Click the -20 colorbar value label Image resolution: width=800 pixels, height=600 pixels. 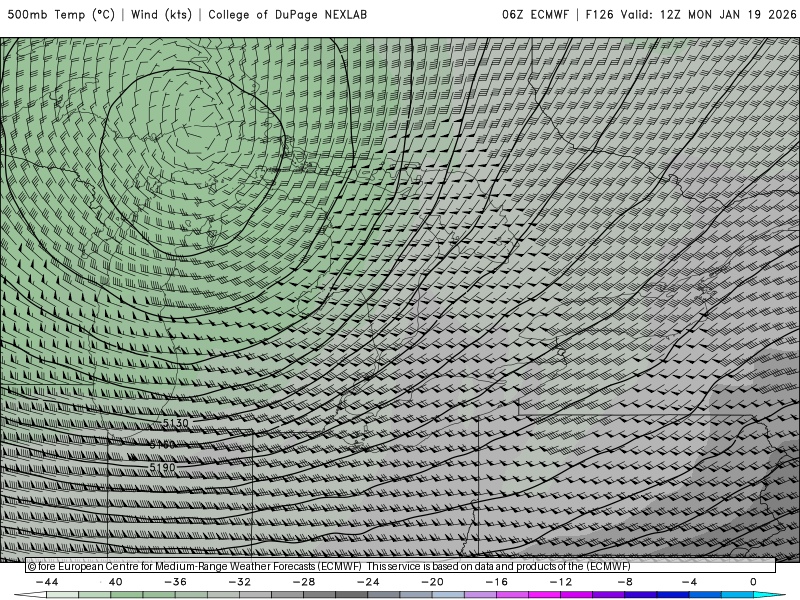(433, 582)
